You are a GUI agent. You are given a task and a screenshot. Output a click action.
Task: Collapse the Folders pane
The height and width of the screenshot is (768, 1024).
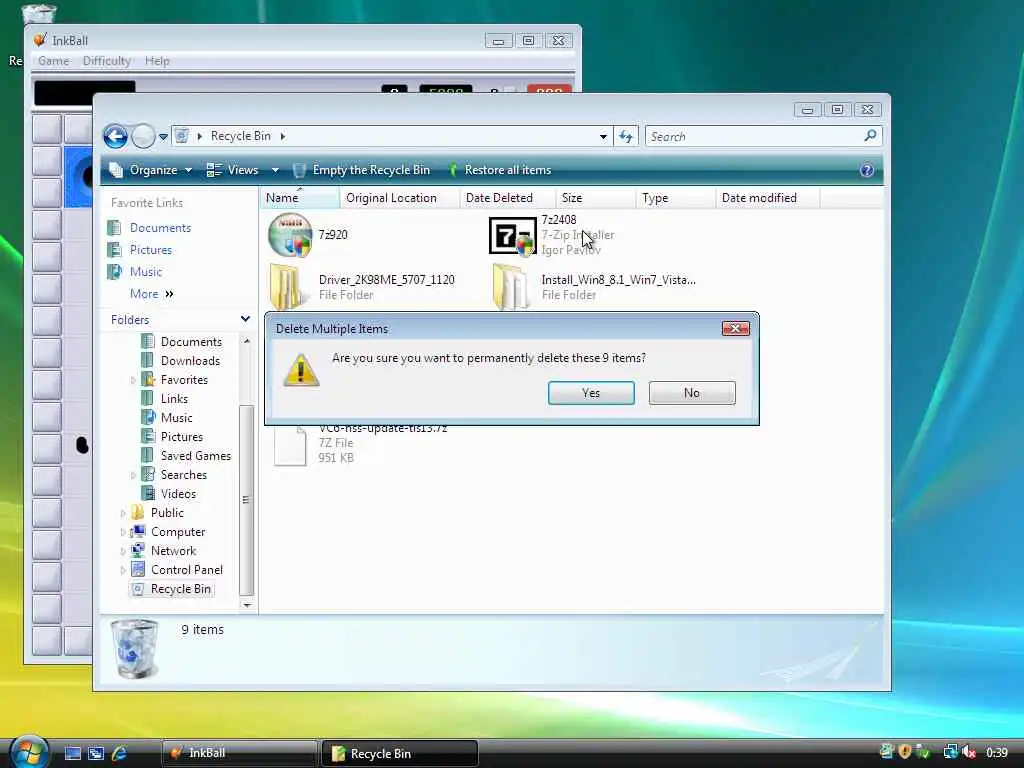(245, 319)
